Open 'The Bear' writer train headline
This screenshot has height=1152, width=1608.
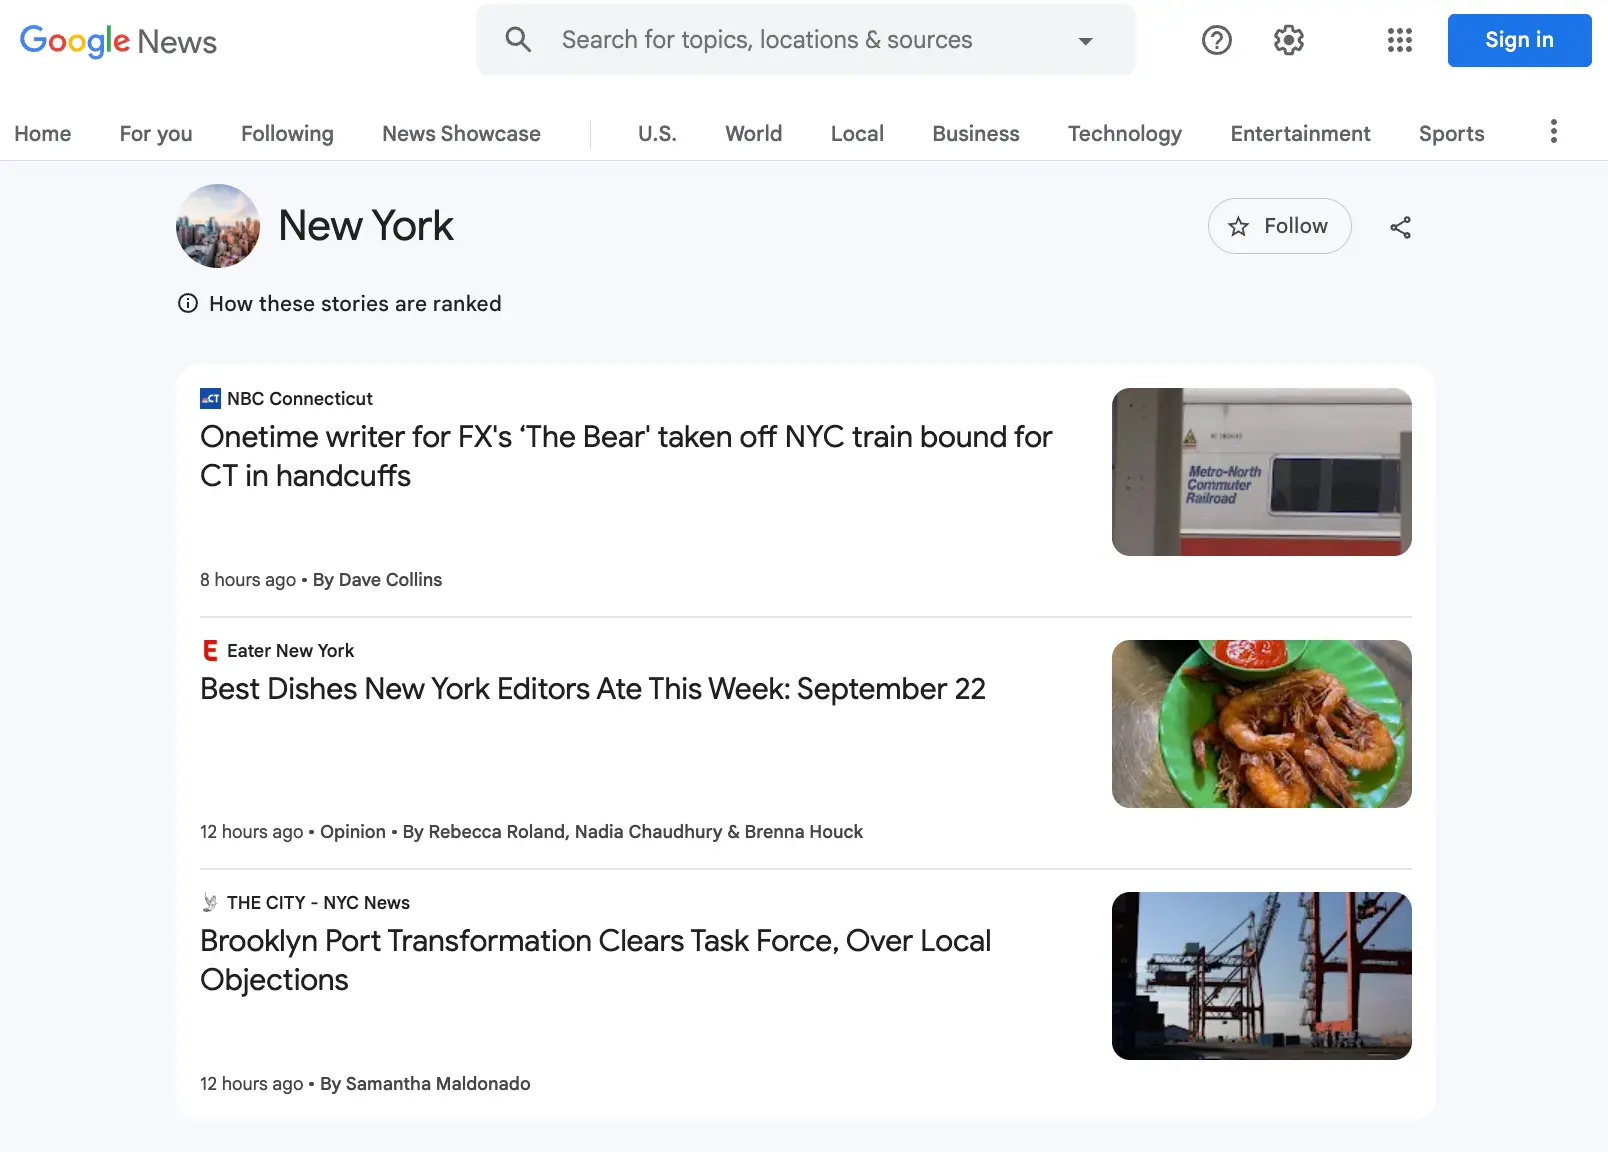click(x=626, y=456)
